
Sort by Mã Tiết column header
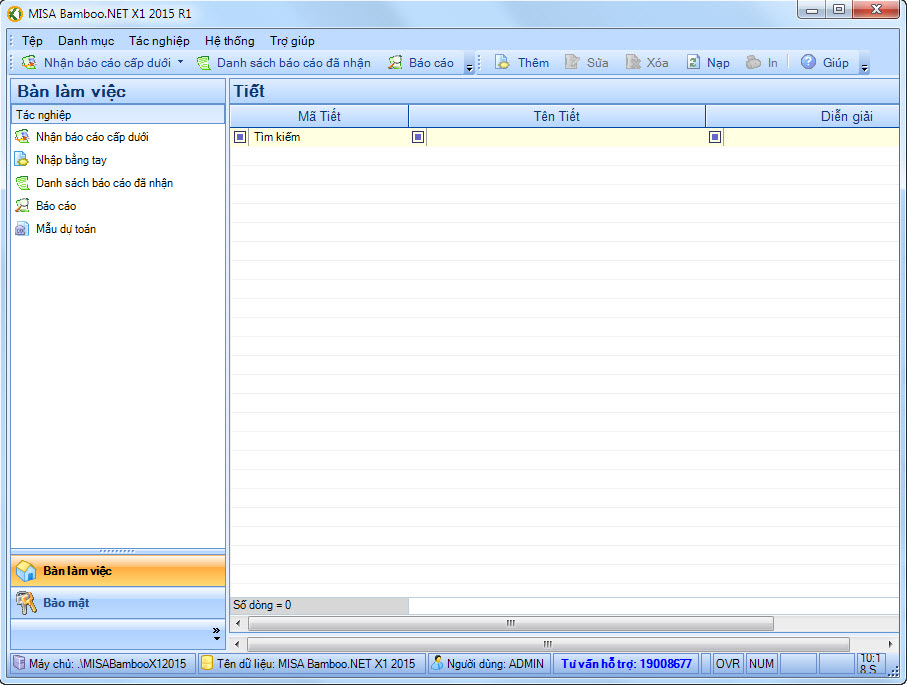tap(319, 116)
